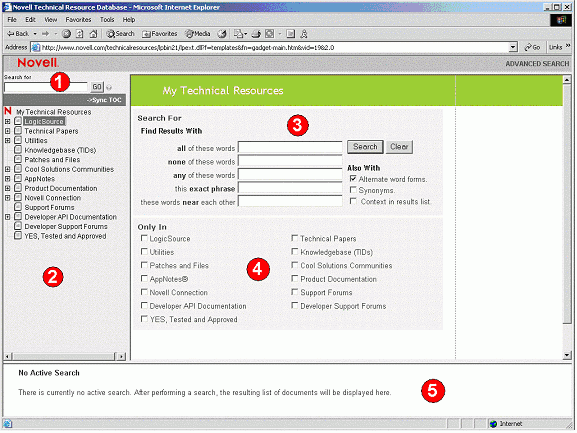Check the Product Documentation Only In checkbox
The width and height of the screenshot is (577, 433).
[294, 278]
